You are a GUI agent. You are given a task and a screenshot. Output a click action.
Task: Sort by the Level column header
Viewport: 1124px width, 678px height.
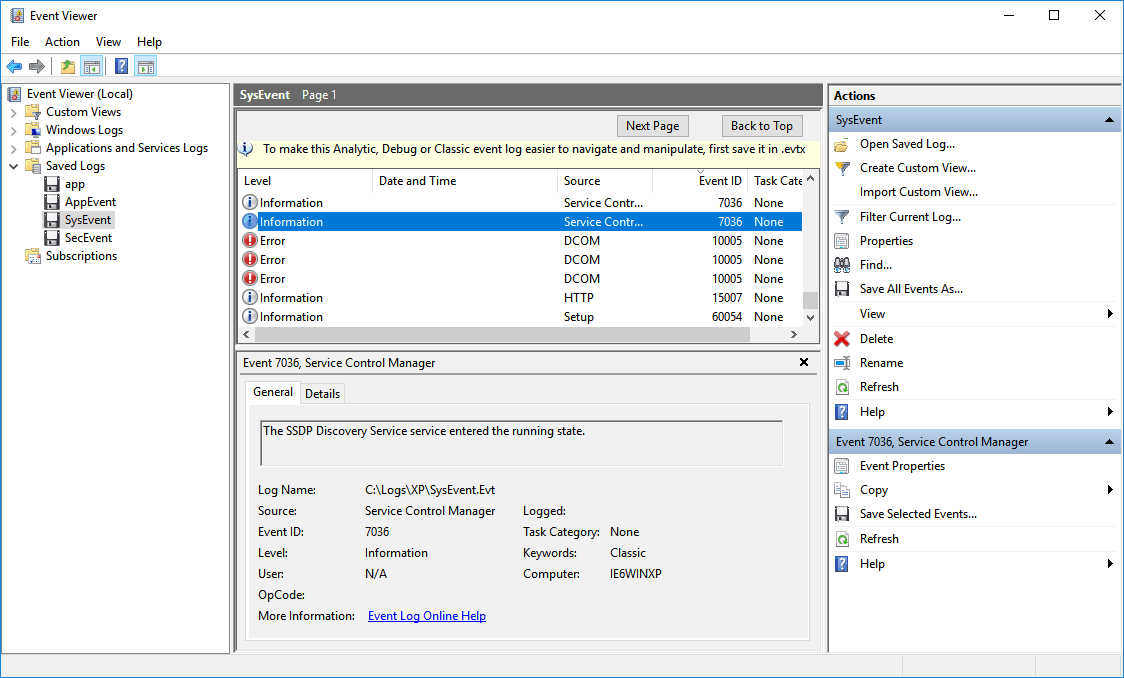click(x=305, y=181)
